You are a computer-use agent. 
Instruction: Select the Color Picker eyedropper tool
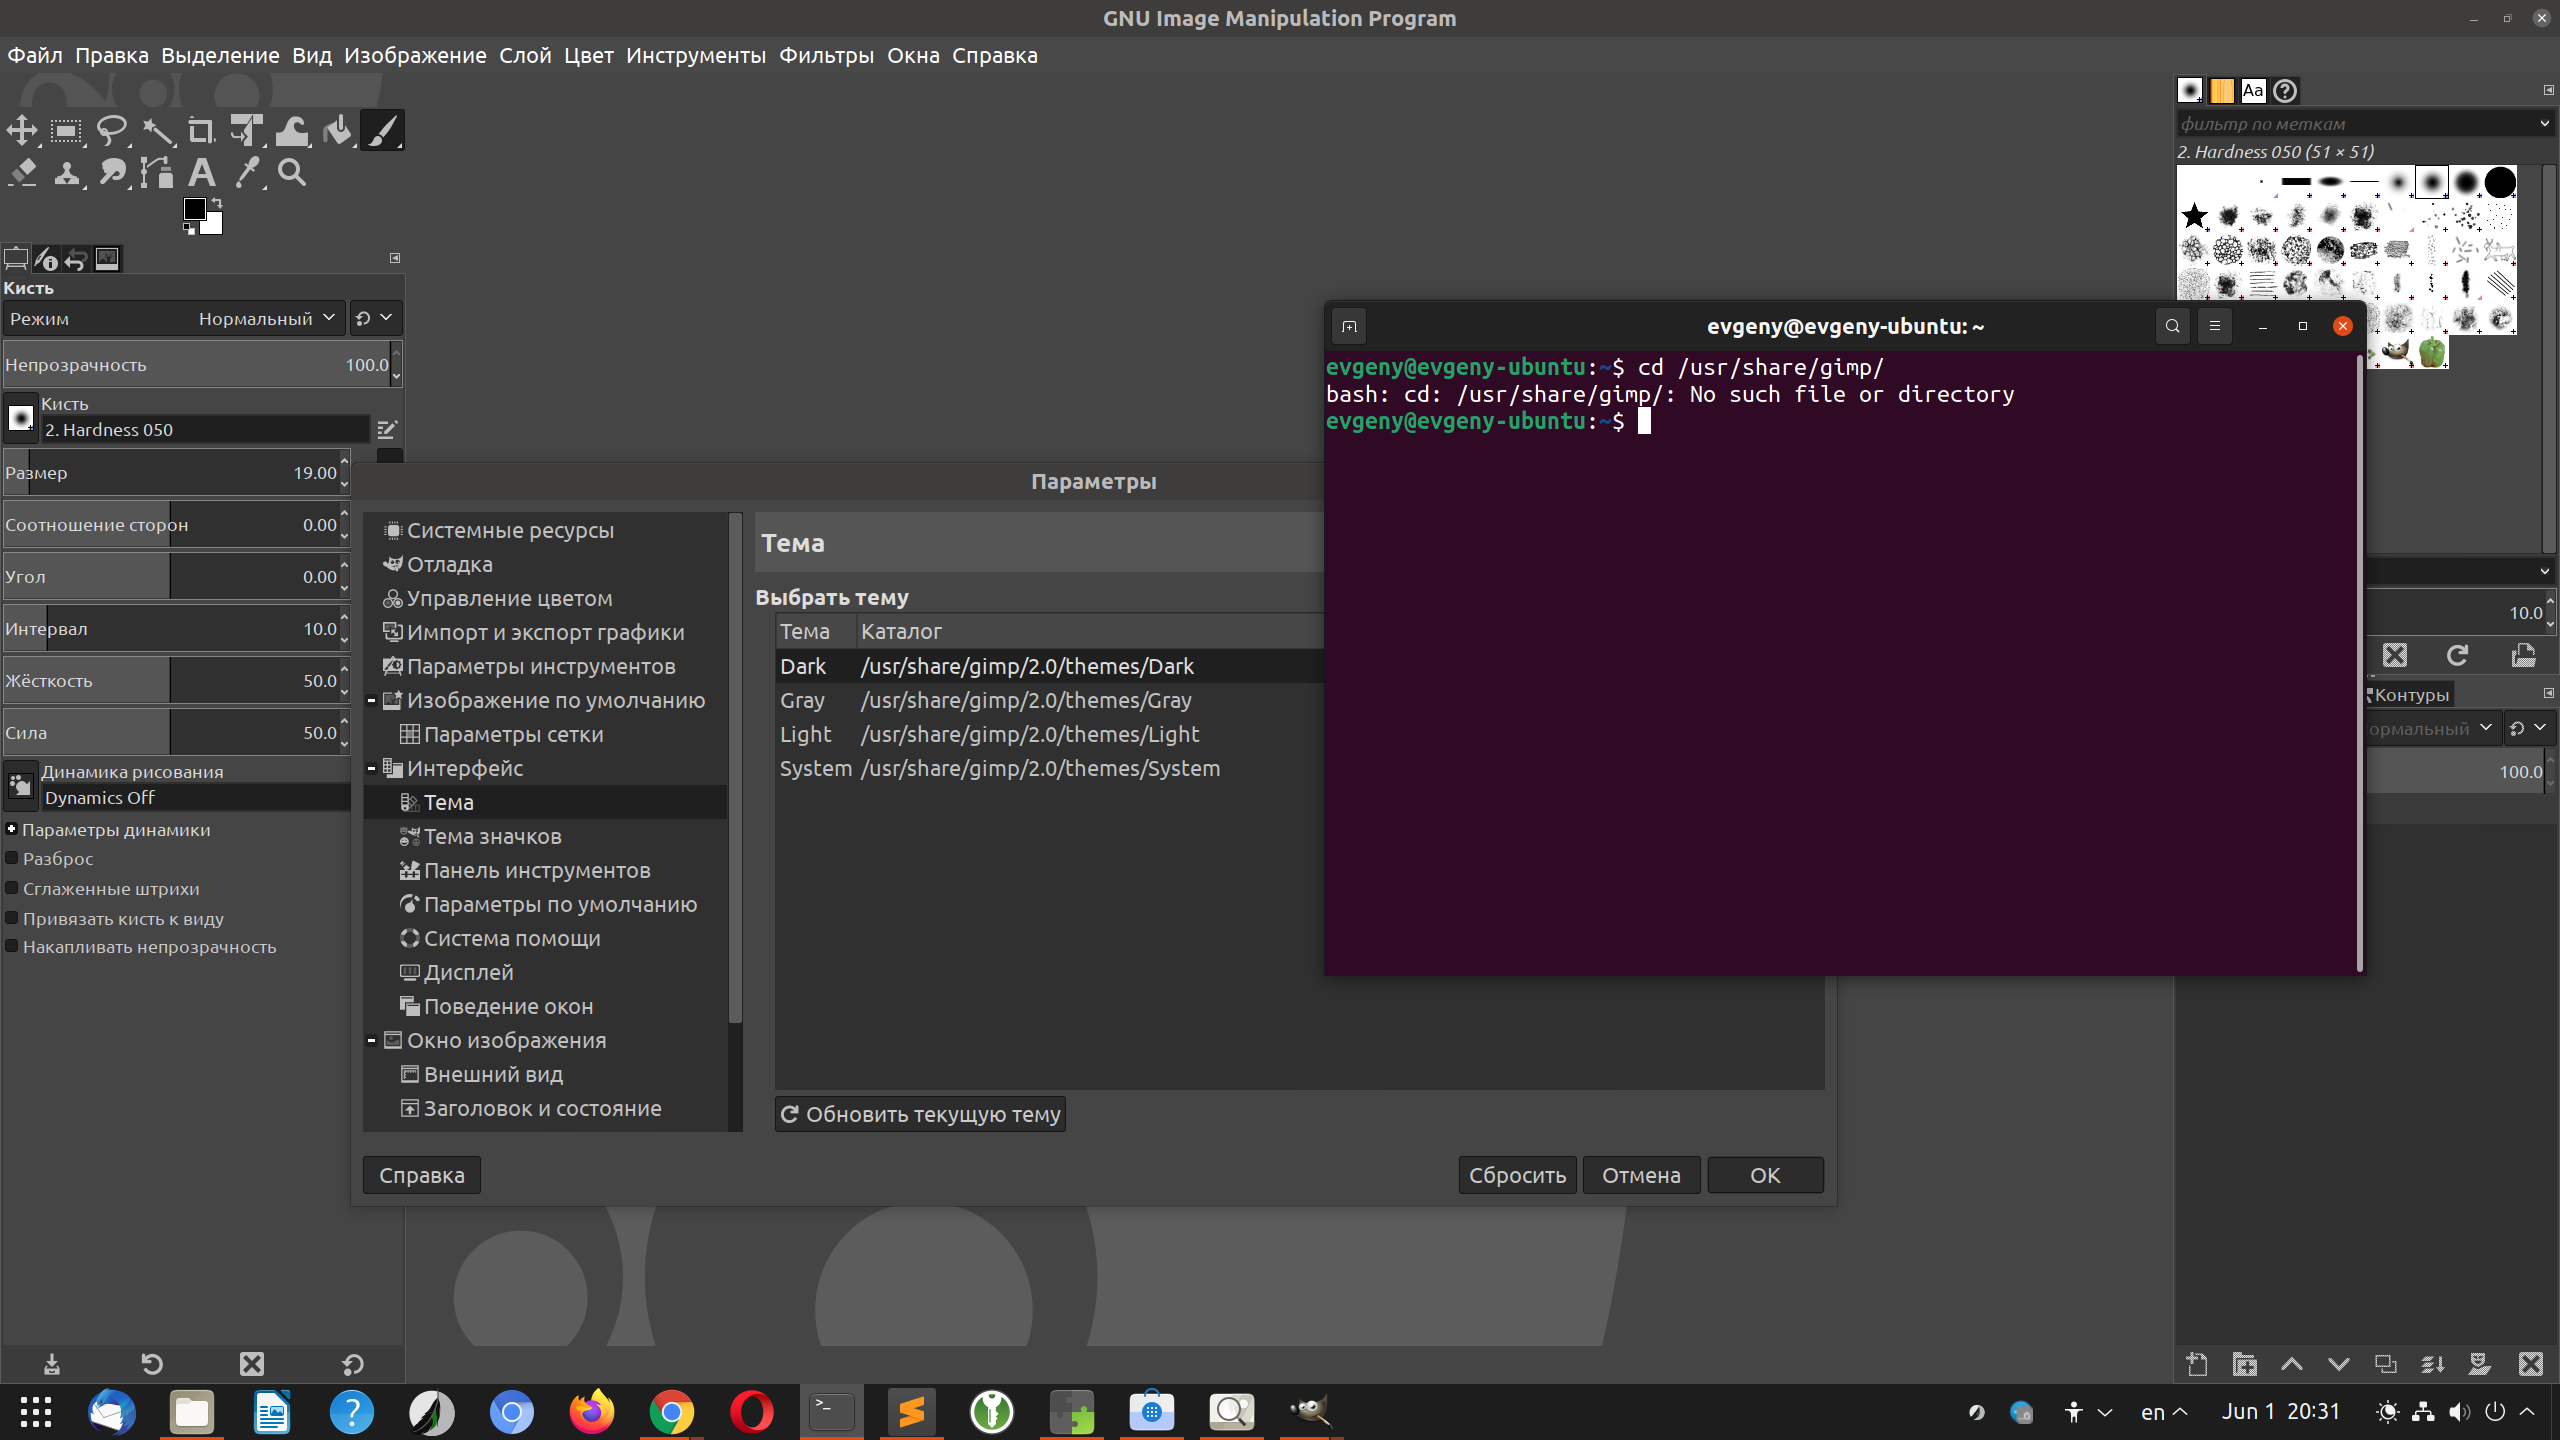(247, 173)
